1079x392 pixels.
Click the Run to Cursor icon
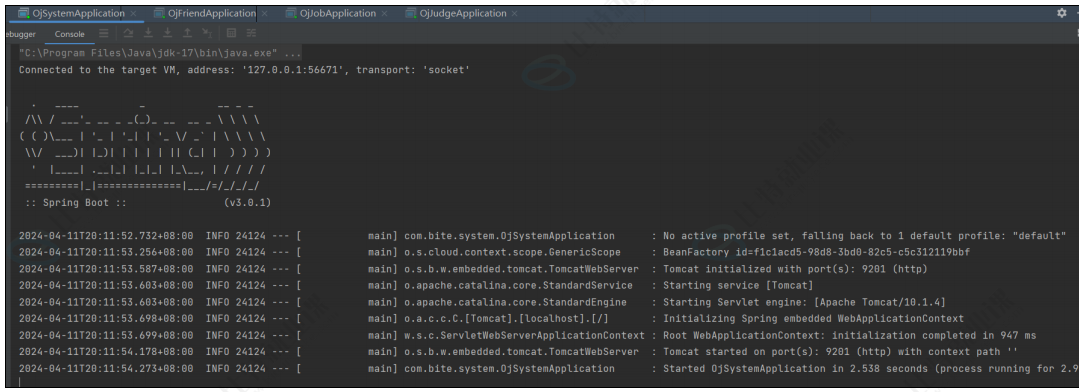(x=207, y=33)
